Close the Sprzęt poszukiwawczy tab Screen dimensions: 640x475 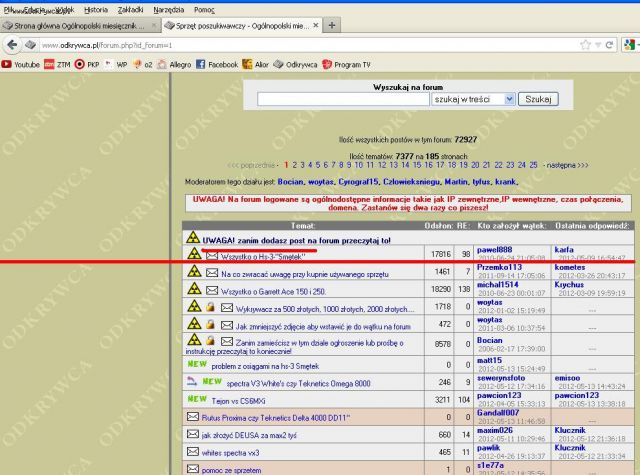pyautogui.click(x=316, y=25)
